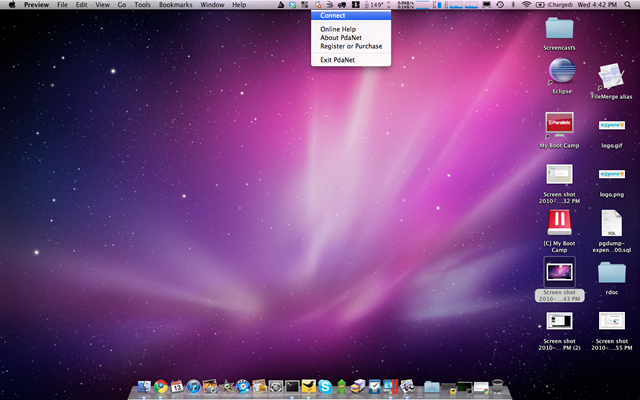This screenshot has height=400, width=640.
Task: Open the Trash in the Dock
Action: click(498, 386)
